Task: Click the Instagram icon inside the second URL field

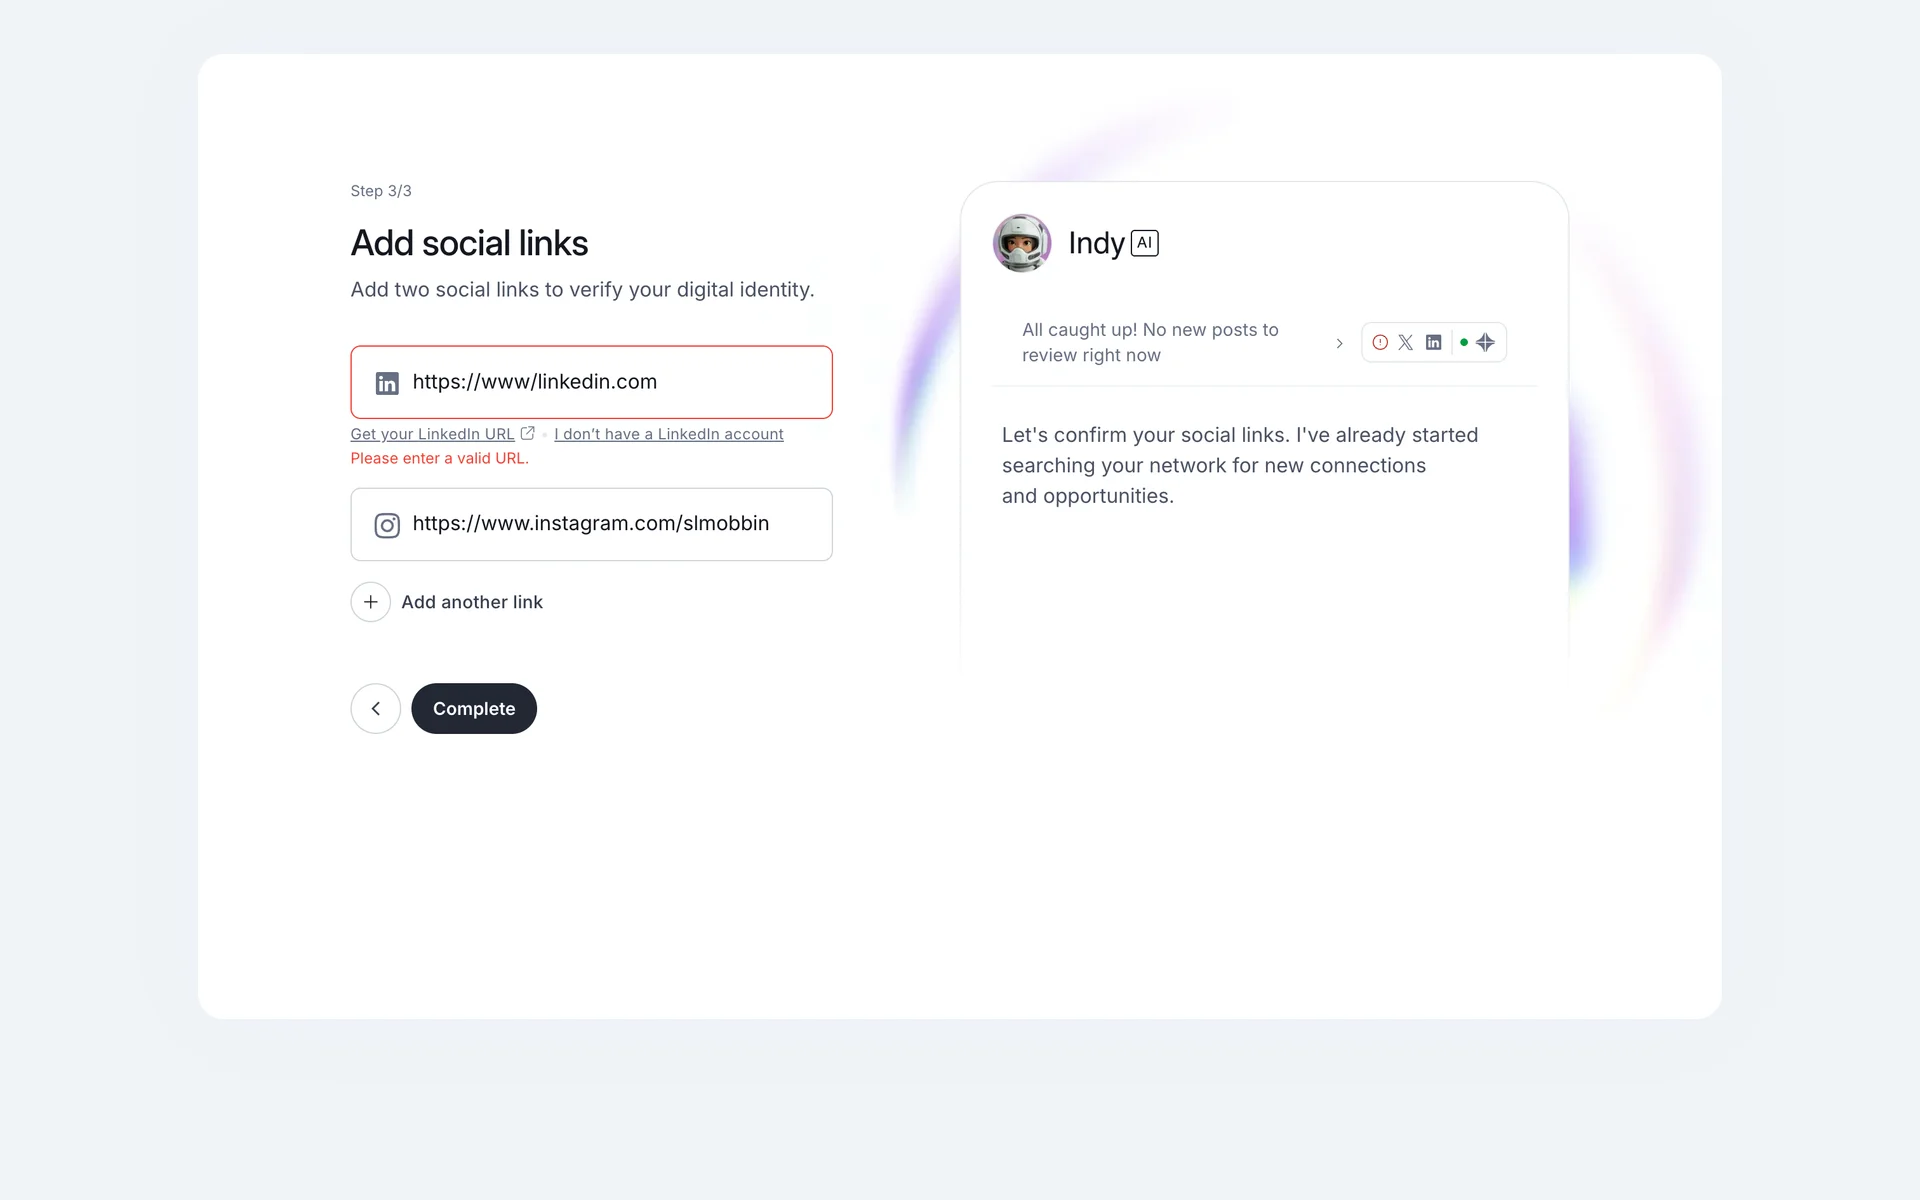Action: [387, 525]
